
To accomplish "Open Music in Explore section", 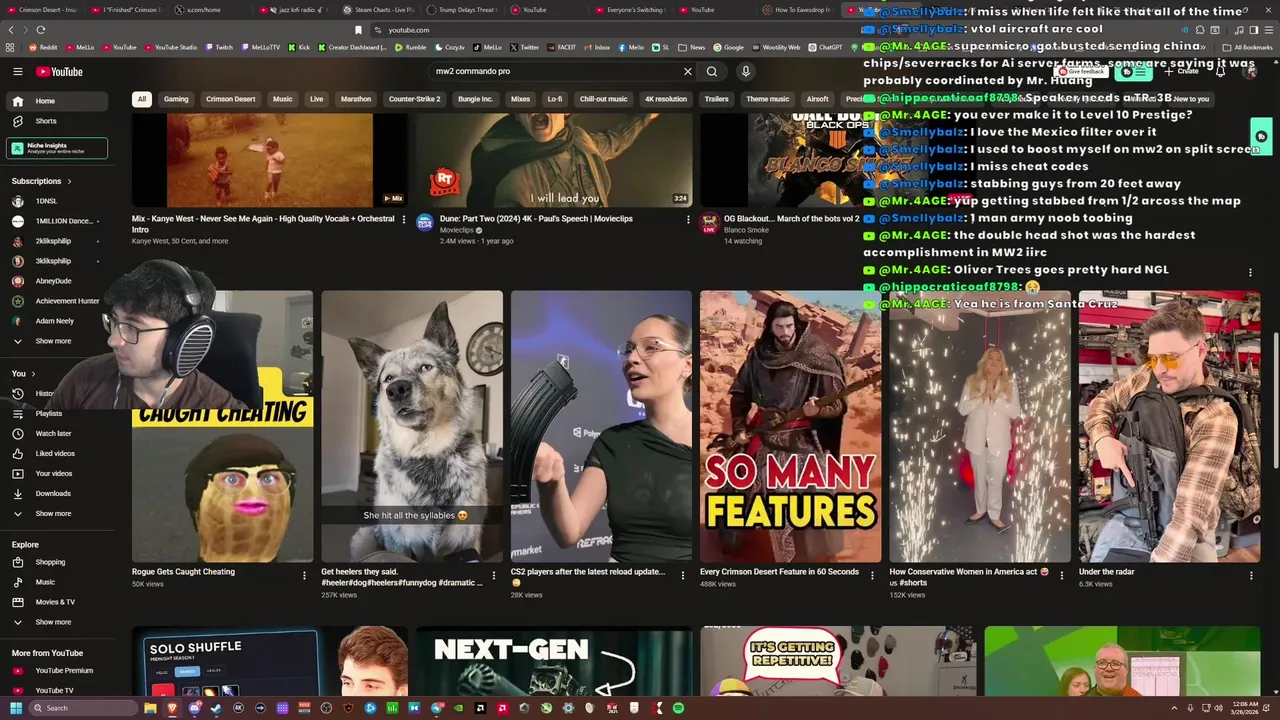I will coord(56,582).
